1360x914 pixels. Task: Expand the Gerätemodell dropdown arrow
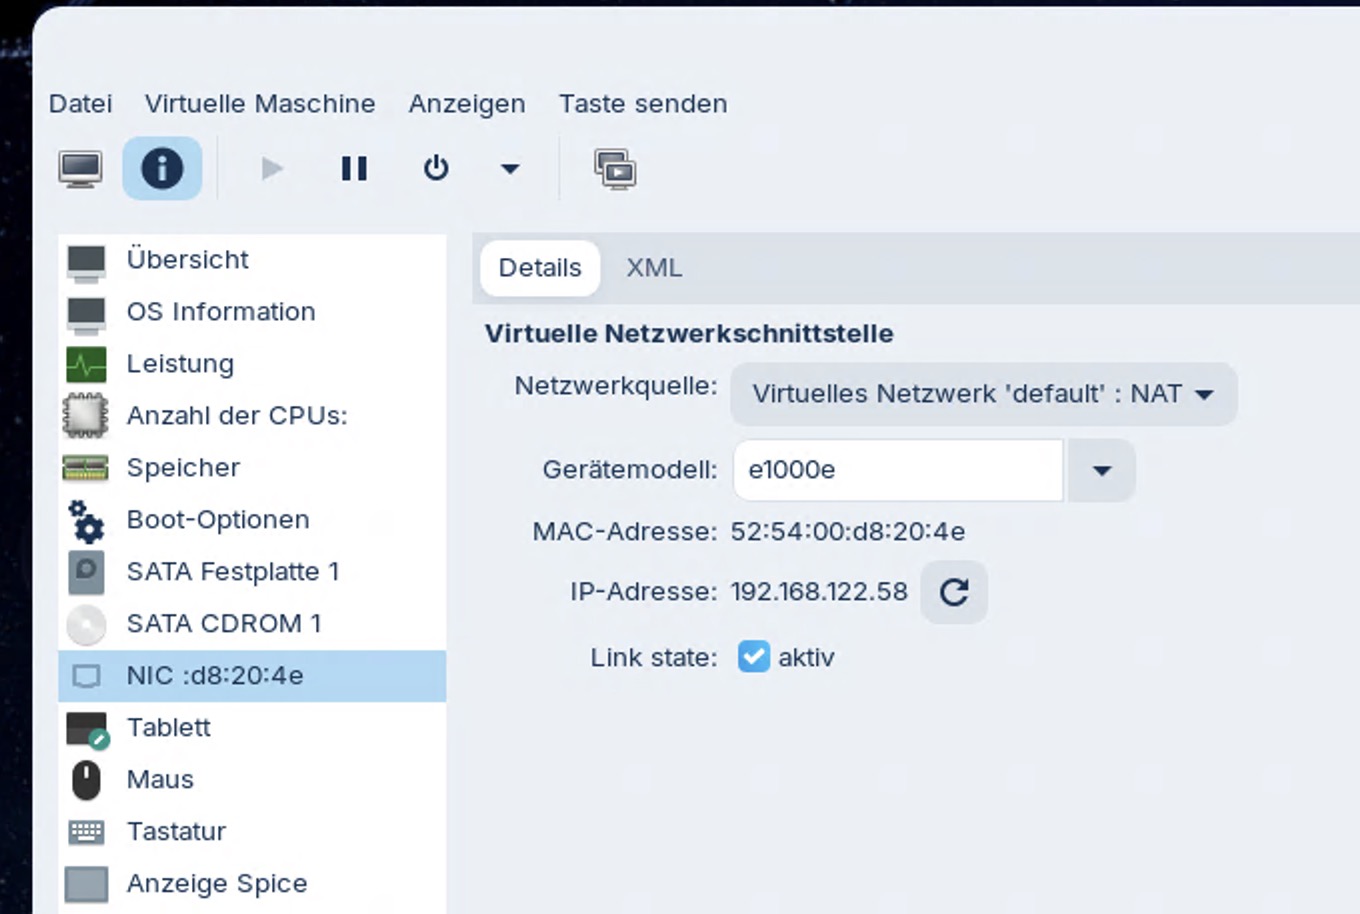pos(1101,470)
